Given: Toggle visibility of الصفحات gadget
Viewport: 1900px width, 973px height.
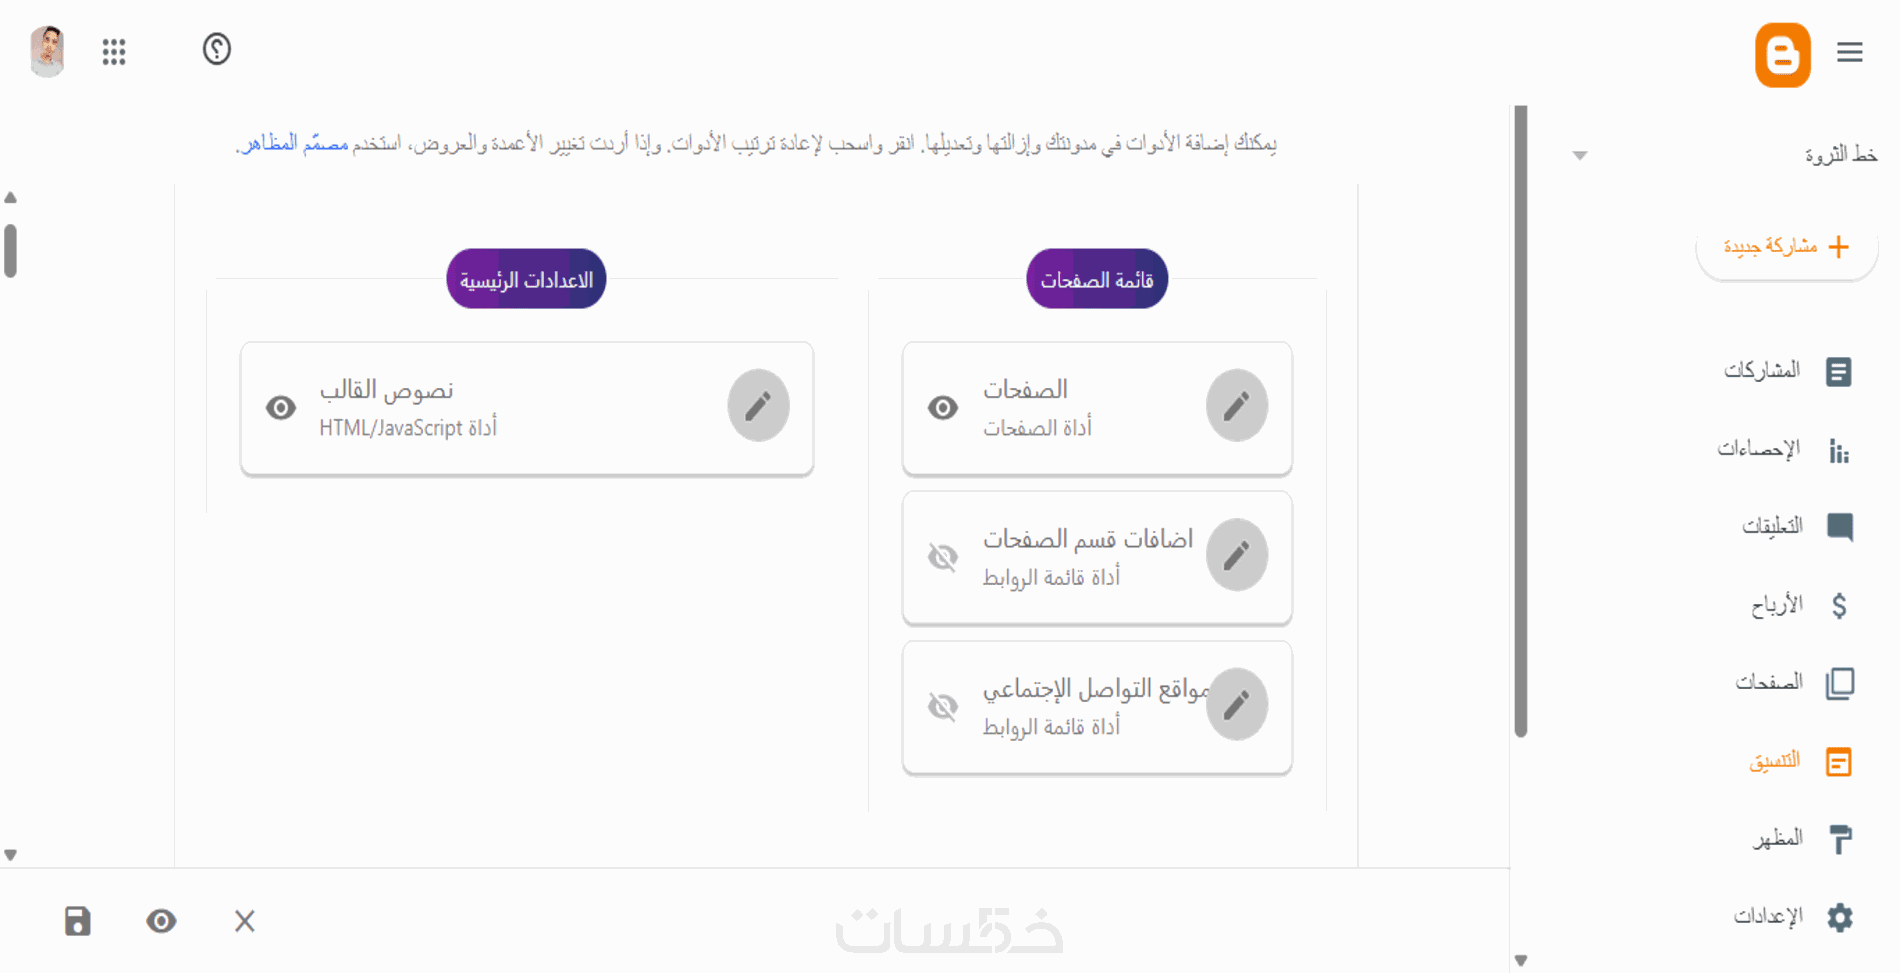Looking at the screenshot, I should click(x=942, y=408).
